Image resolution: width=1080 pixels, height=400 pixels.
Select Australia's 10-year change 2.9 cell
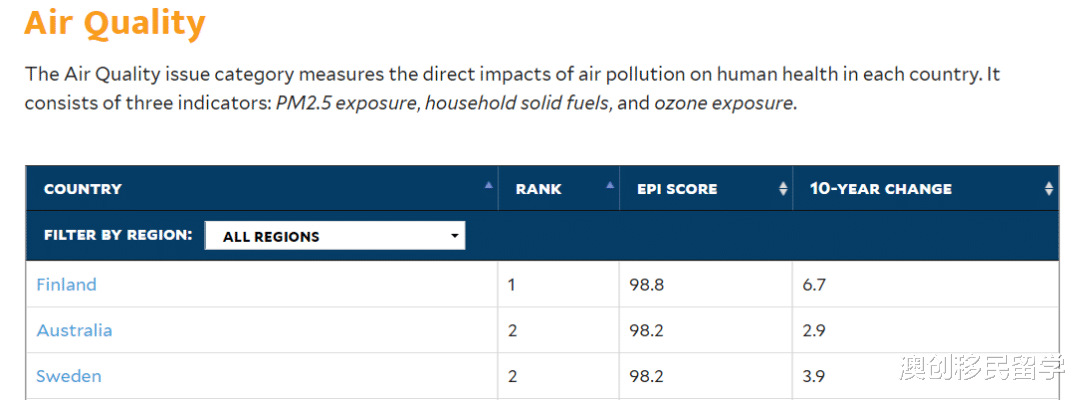click(814, 330)
